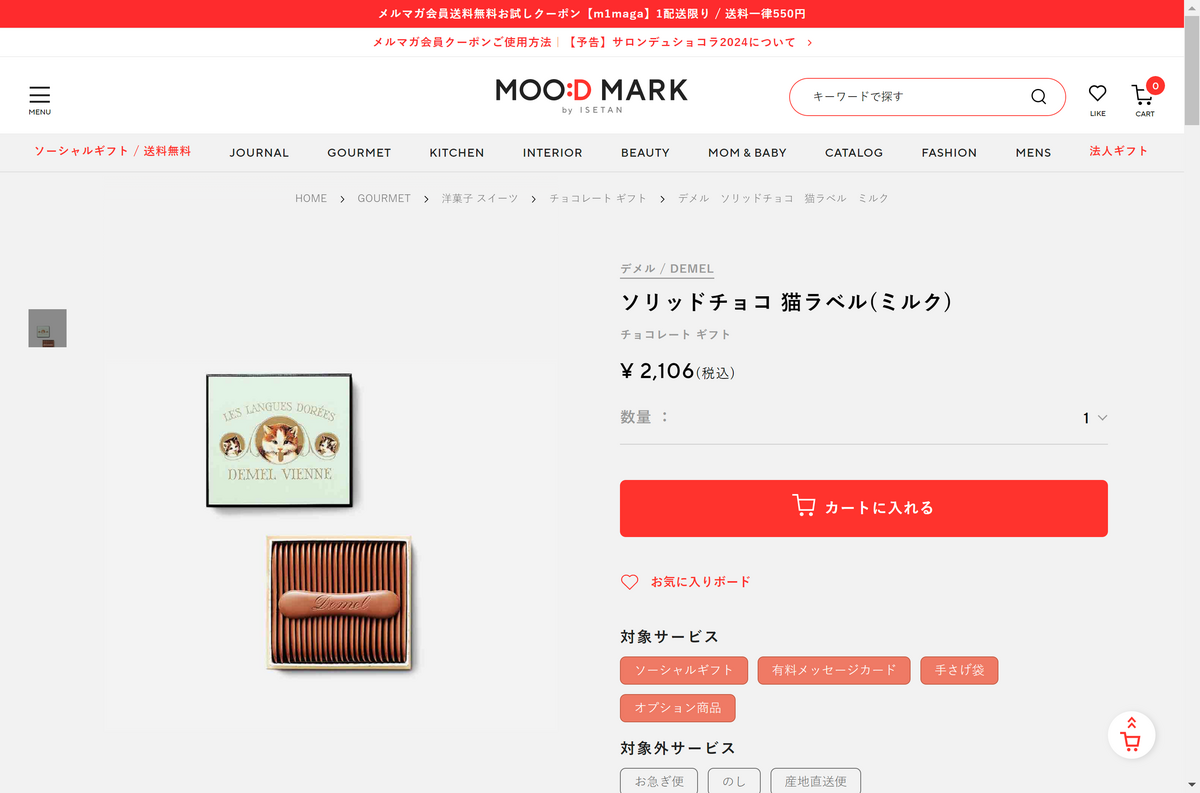
Task: Select the 有料メッセージカード service tag
Action: (x=834, y=670)
